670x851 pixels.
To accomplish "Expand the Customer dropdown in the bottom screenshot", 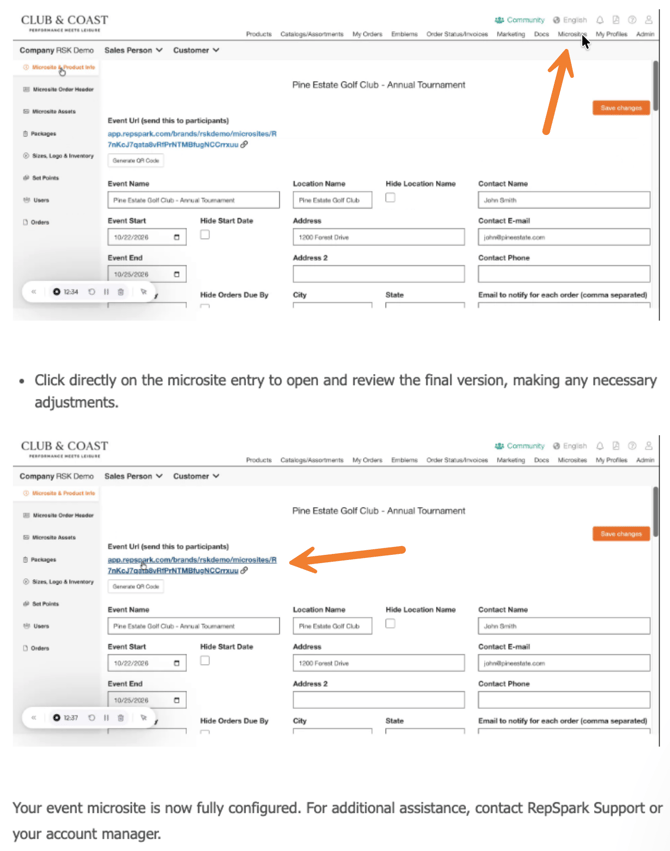I will pyautogui.click(x=196, y=476).
